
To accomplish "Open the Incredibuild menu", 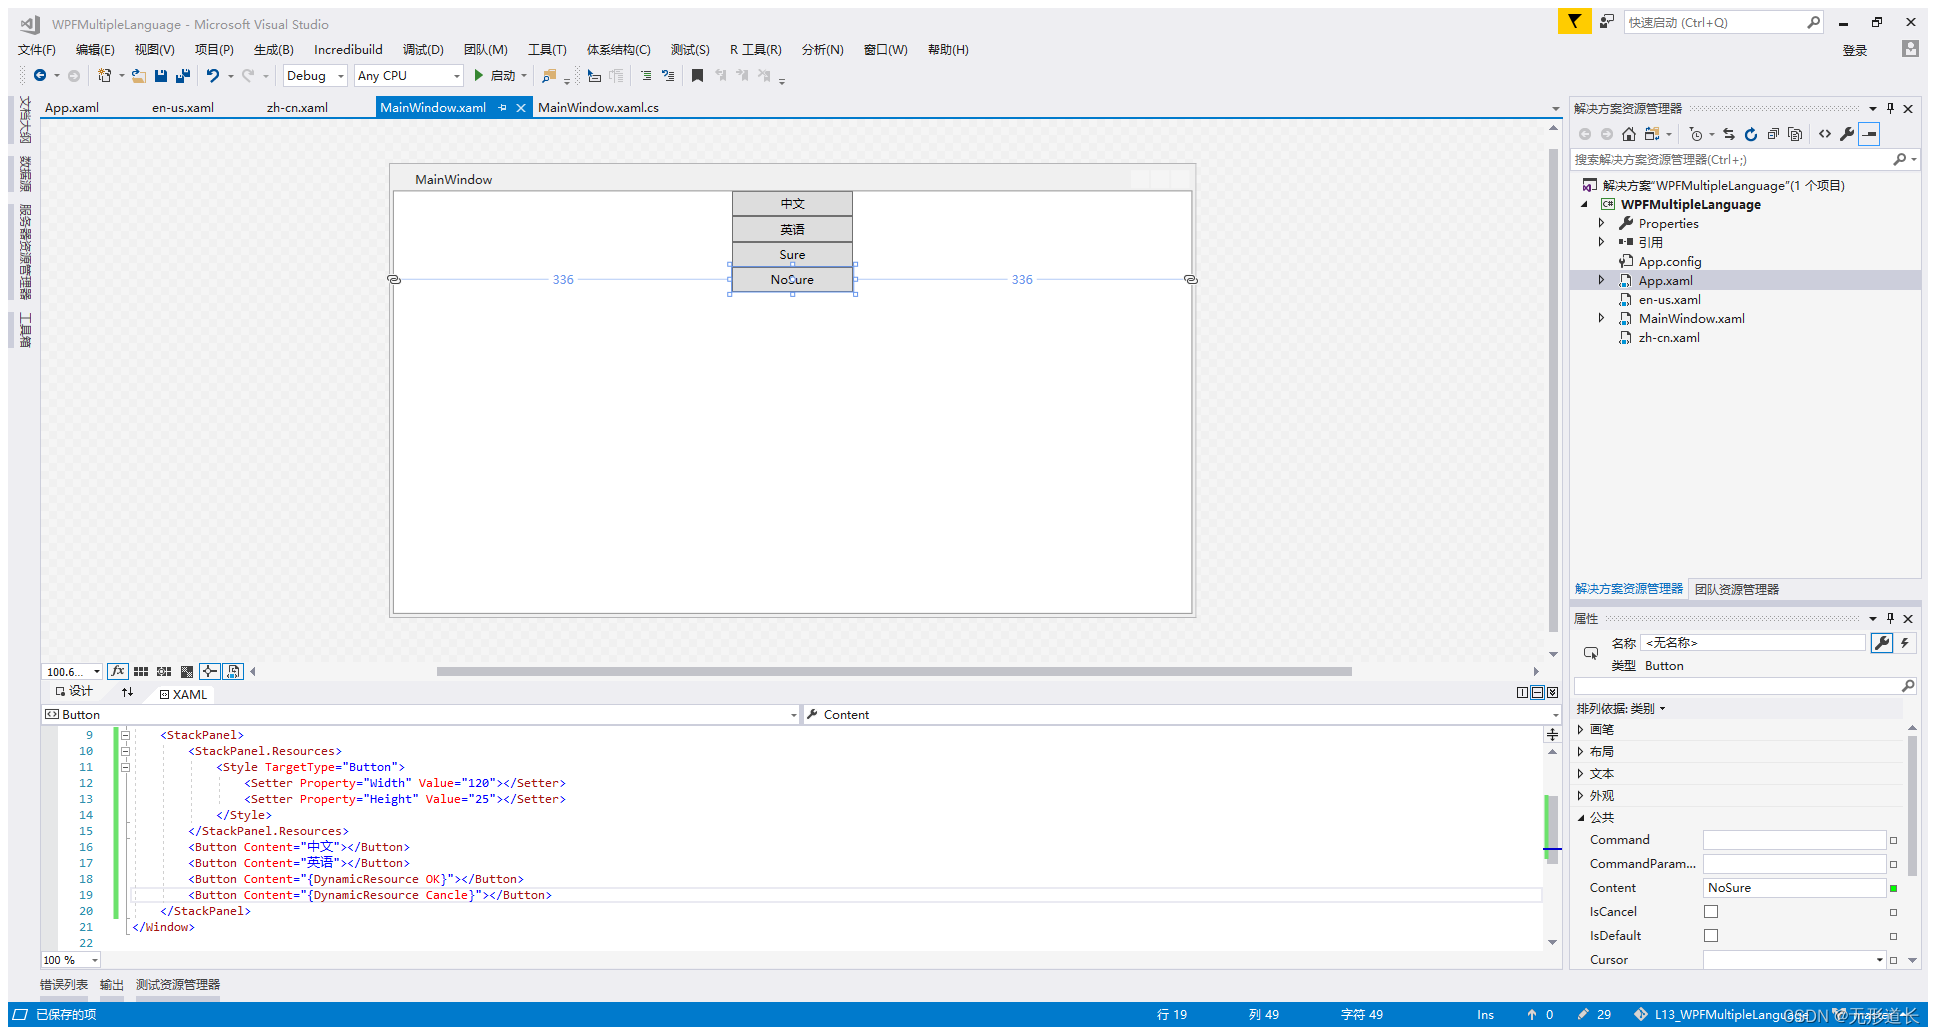I will click(x=348, y=49).
